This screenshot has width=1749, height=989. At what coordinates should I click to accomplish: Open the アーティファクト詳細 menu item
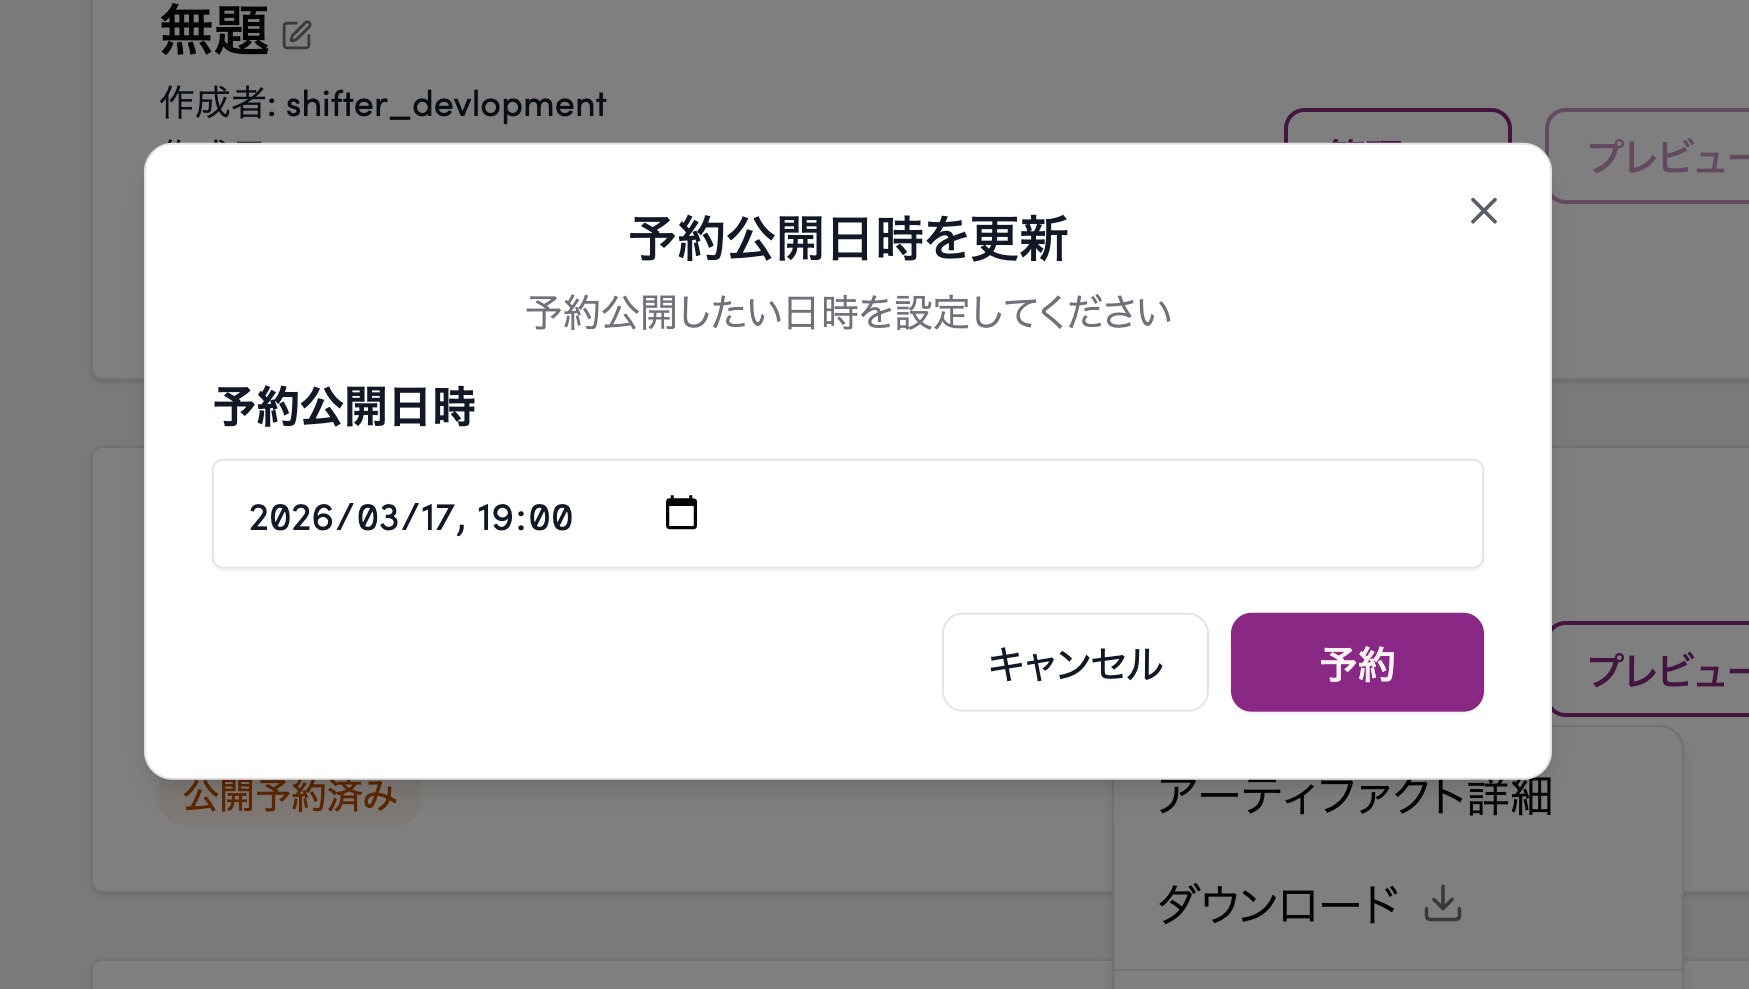click(x=1354, y=798)
